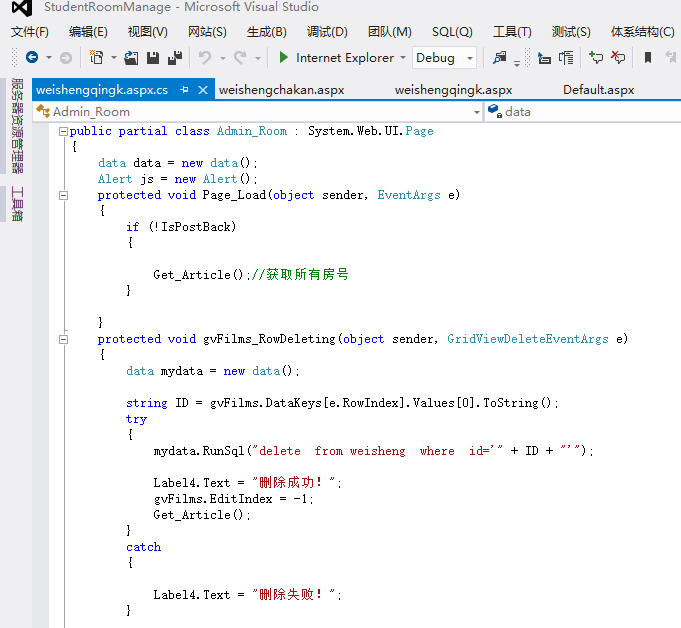Open the Navigate Backward history dropdown arrow
This screenshot has height=628, width=681.
pyautogui.click(x=49, y=57)
